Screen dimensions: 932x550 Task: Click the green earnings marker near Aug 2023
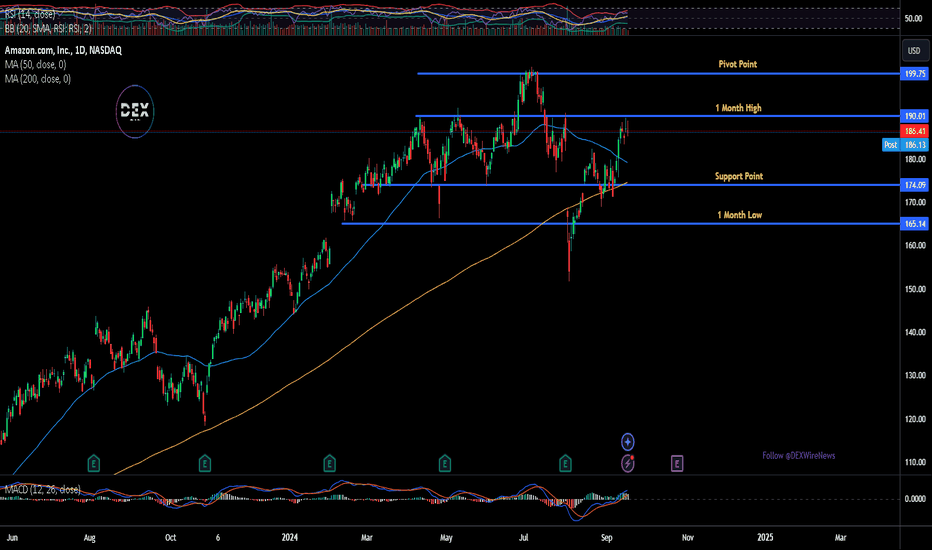pos(93,463)
